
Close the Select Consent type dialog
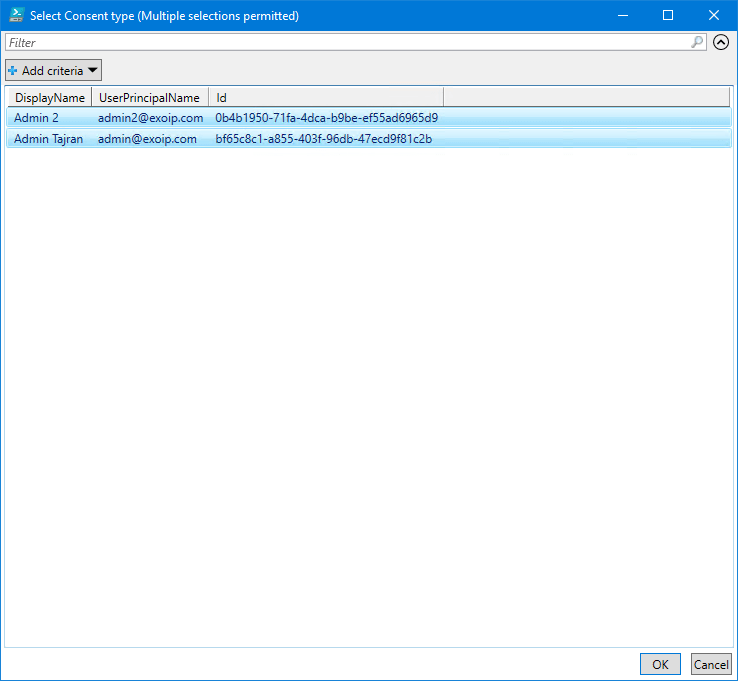(714, 15)
